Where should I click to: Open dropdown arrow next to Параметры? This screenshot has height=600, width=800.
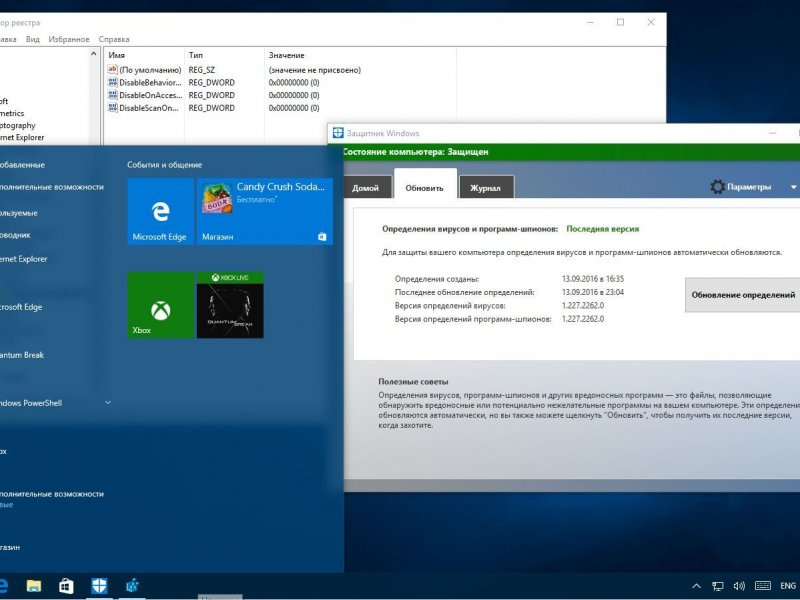(793, 187)
